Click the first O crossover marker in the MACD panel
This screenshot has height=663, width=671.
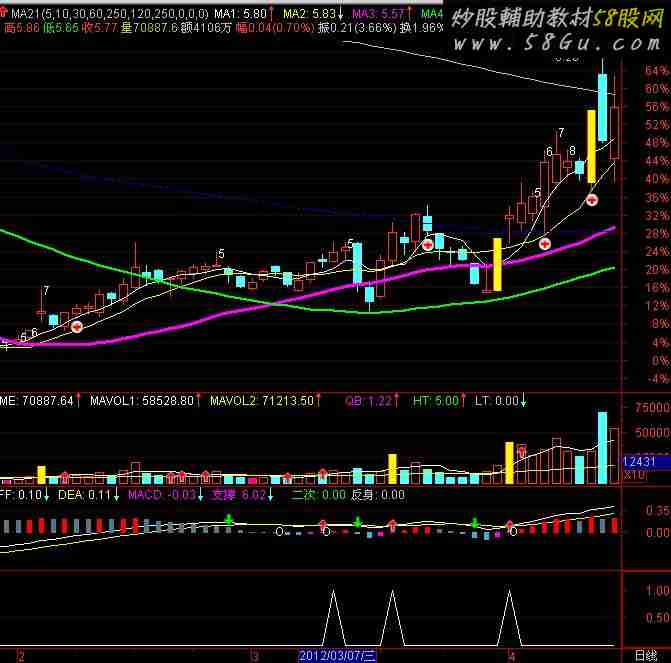tap(279, 532)
